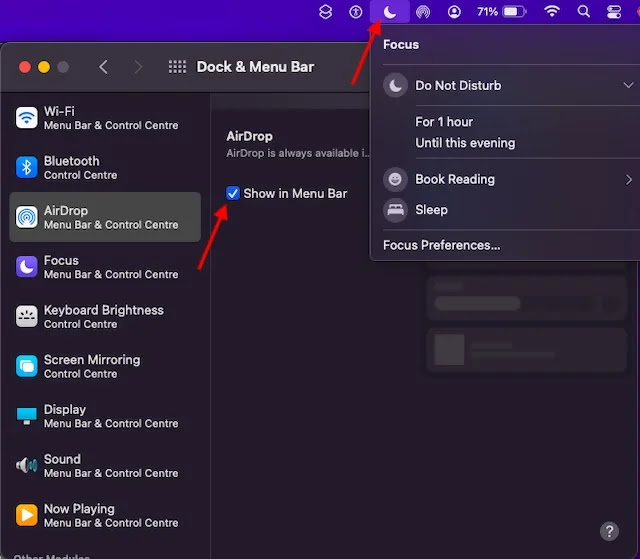Click Do Not Disturb label
This screenshot has width=640, height=559.
click(458, 85)
